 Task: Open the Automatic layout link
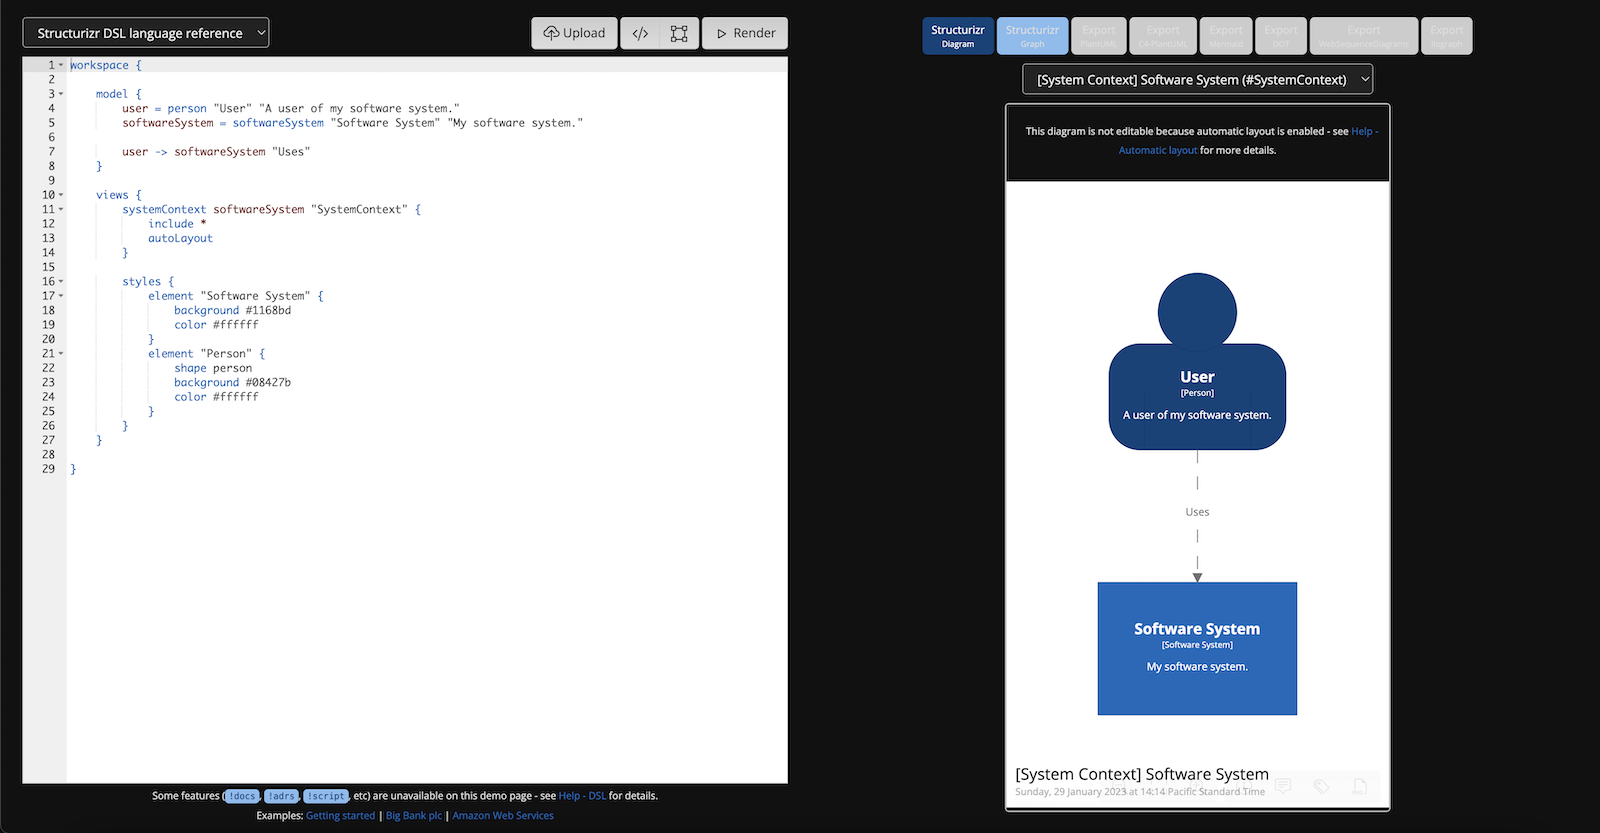tap(1157, 150)
